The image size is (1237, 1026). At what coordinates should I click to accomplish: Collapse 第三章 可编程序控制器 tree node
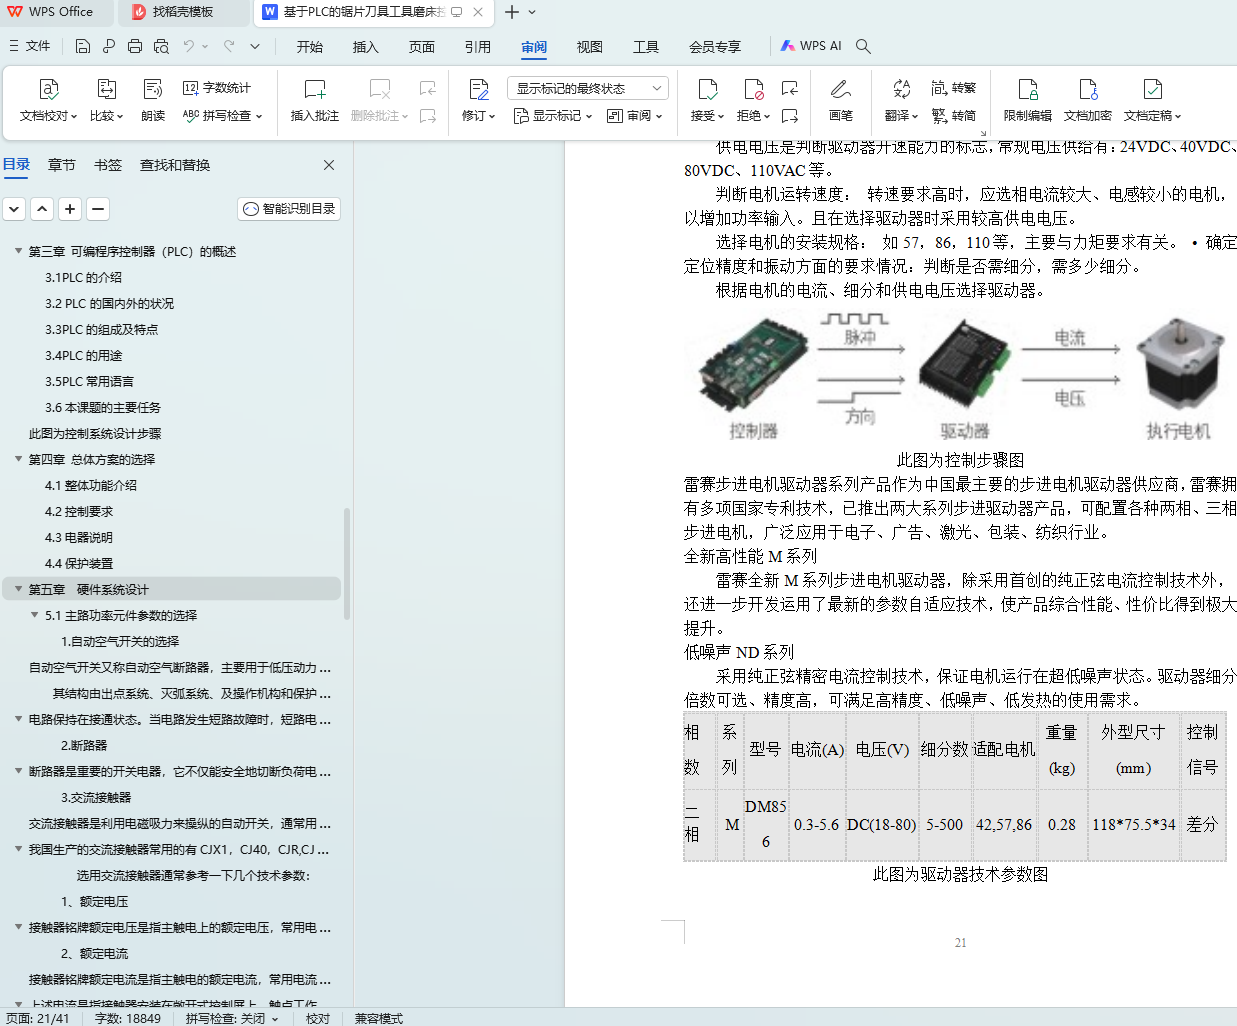pos(19,251)
